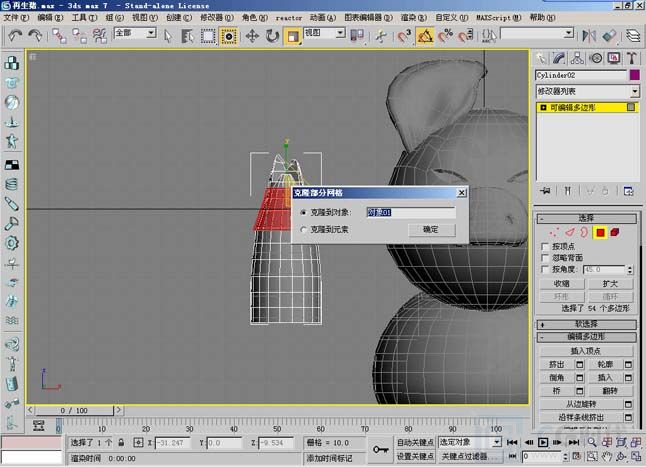Enable the 按顶点 checkbox

point(545,247)
